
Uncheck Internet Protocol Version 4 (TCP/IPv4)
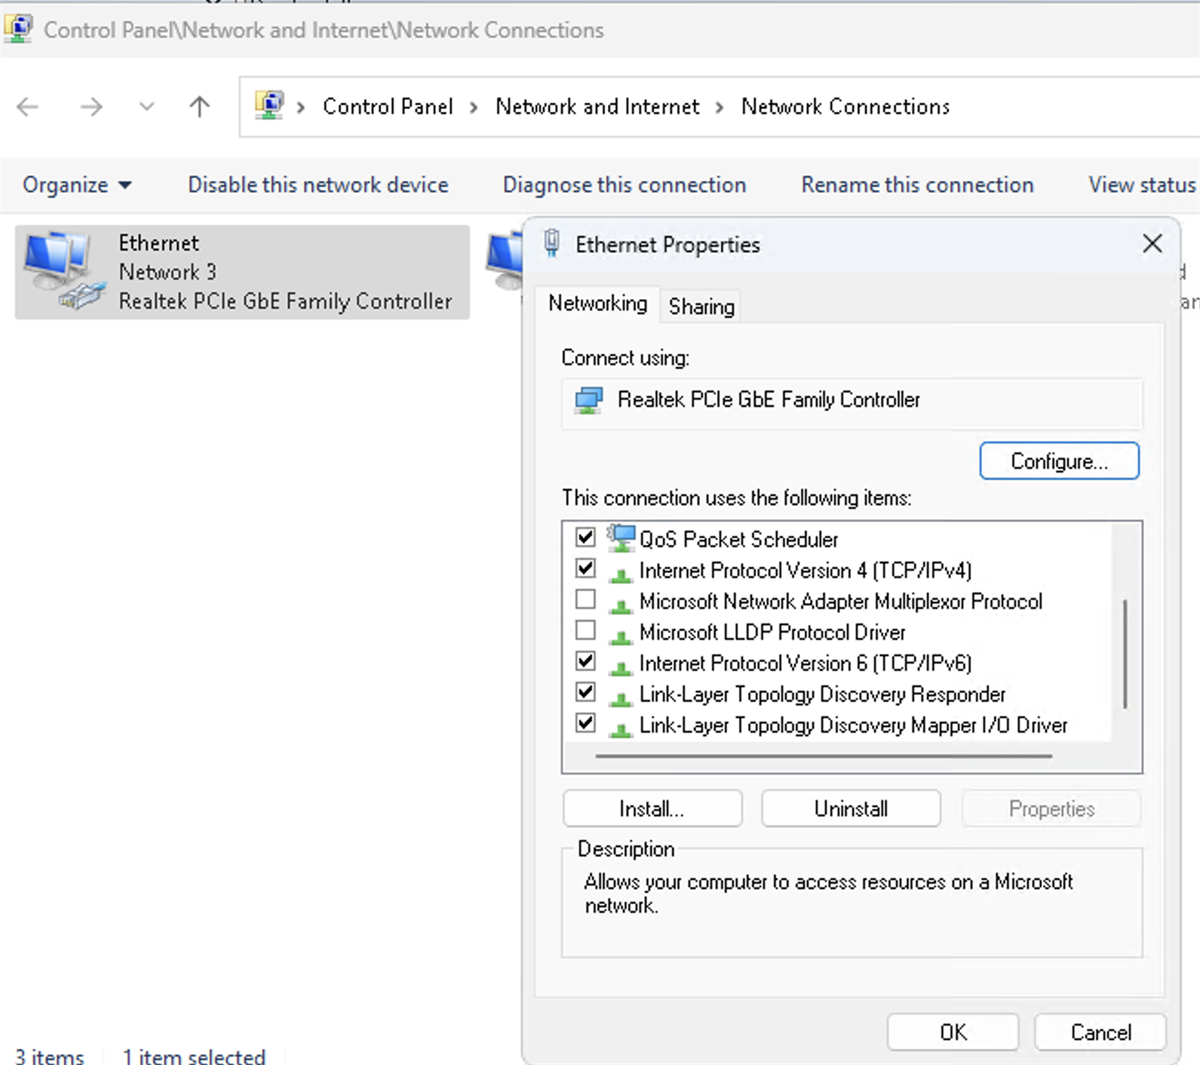(x=586, y=569)
